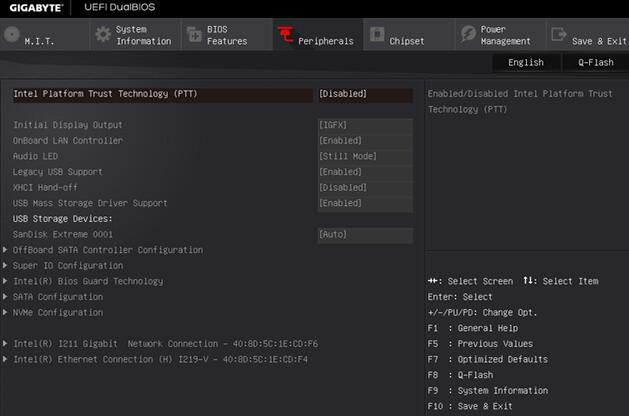The height and width of the screenshot is (416, 629).
Task: Expand the Super IO Configuration submenu
Action: 68,266
